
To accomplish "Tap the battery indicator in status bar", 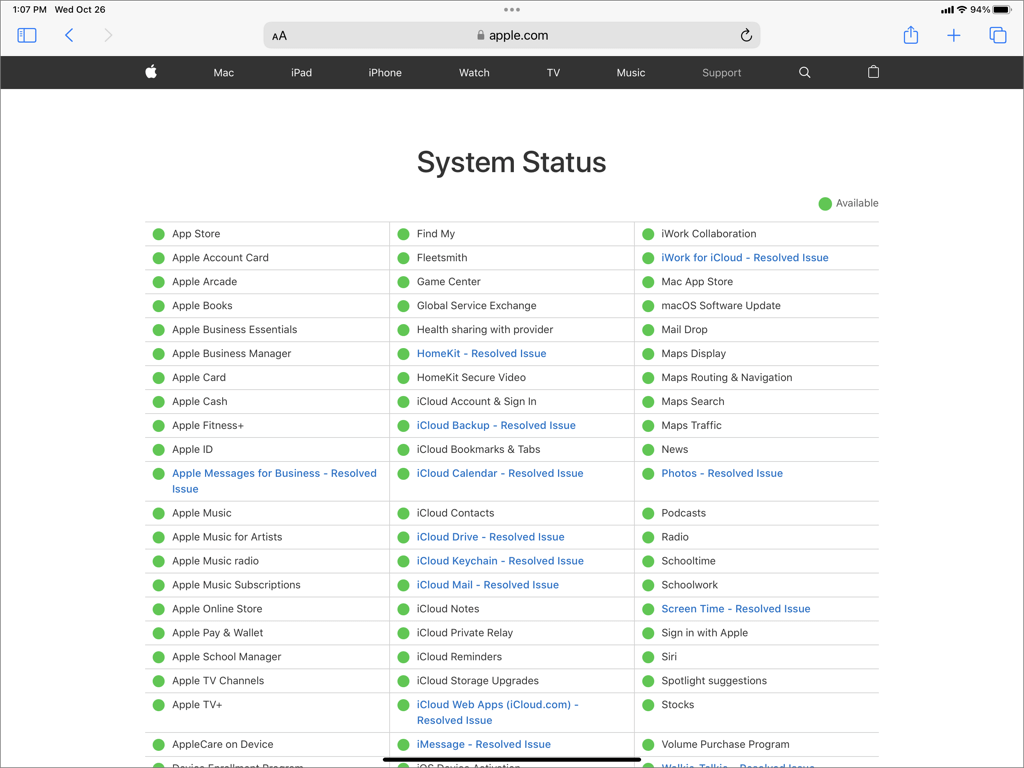I will point(1002,10).
